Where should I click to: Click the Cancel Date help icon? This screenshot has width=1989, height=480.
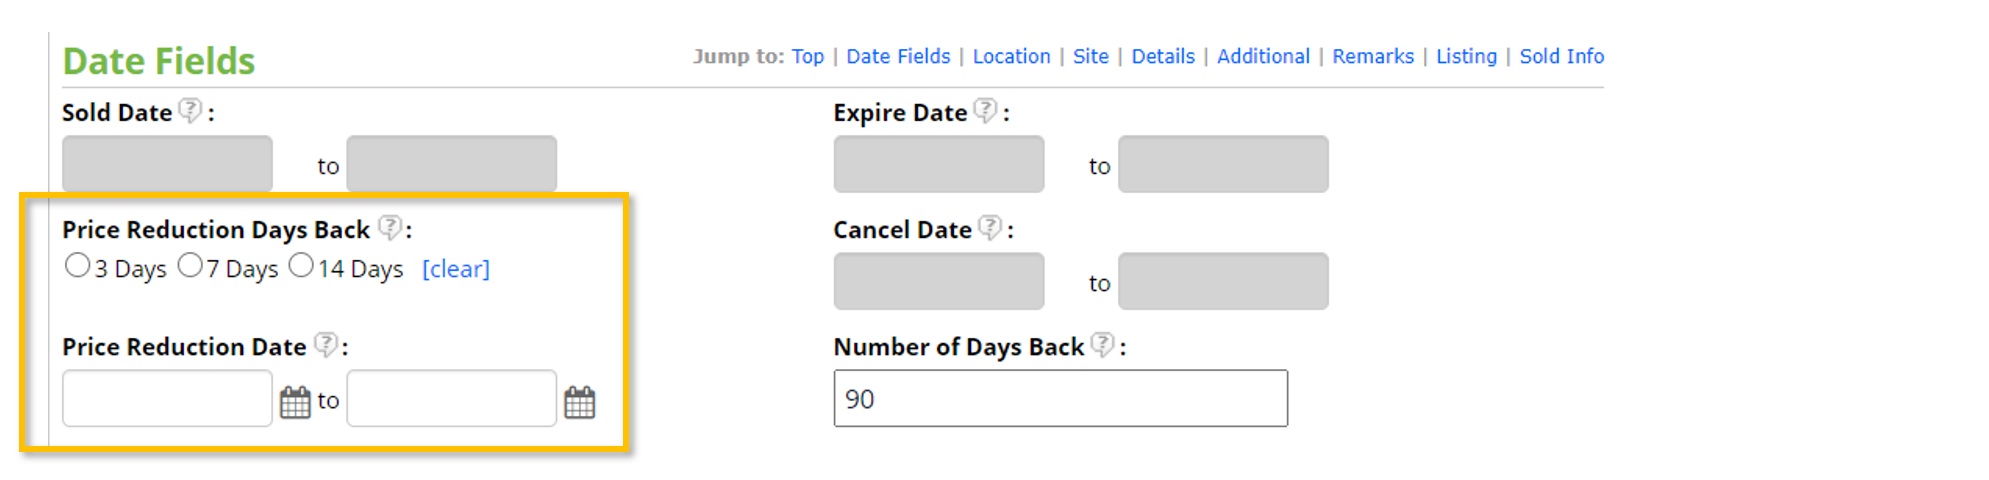tap(990, 228)
